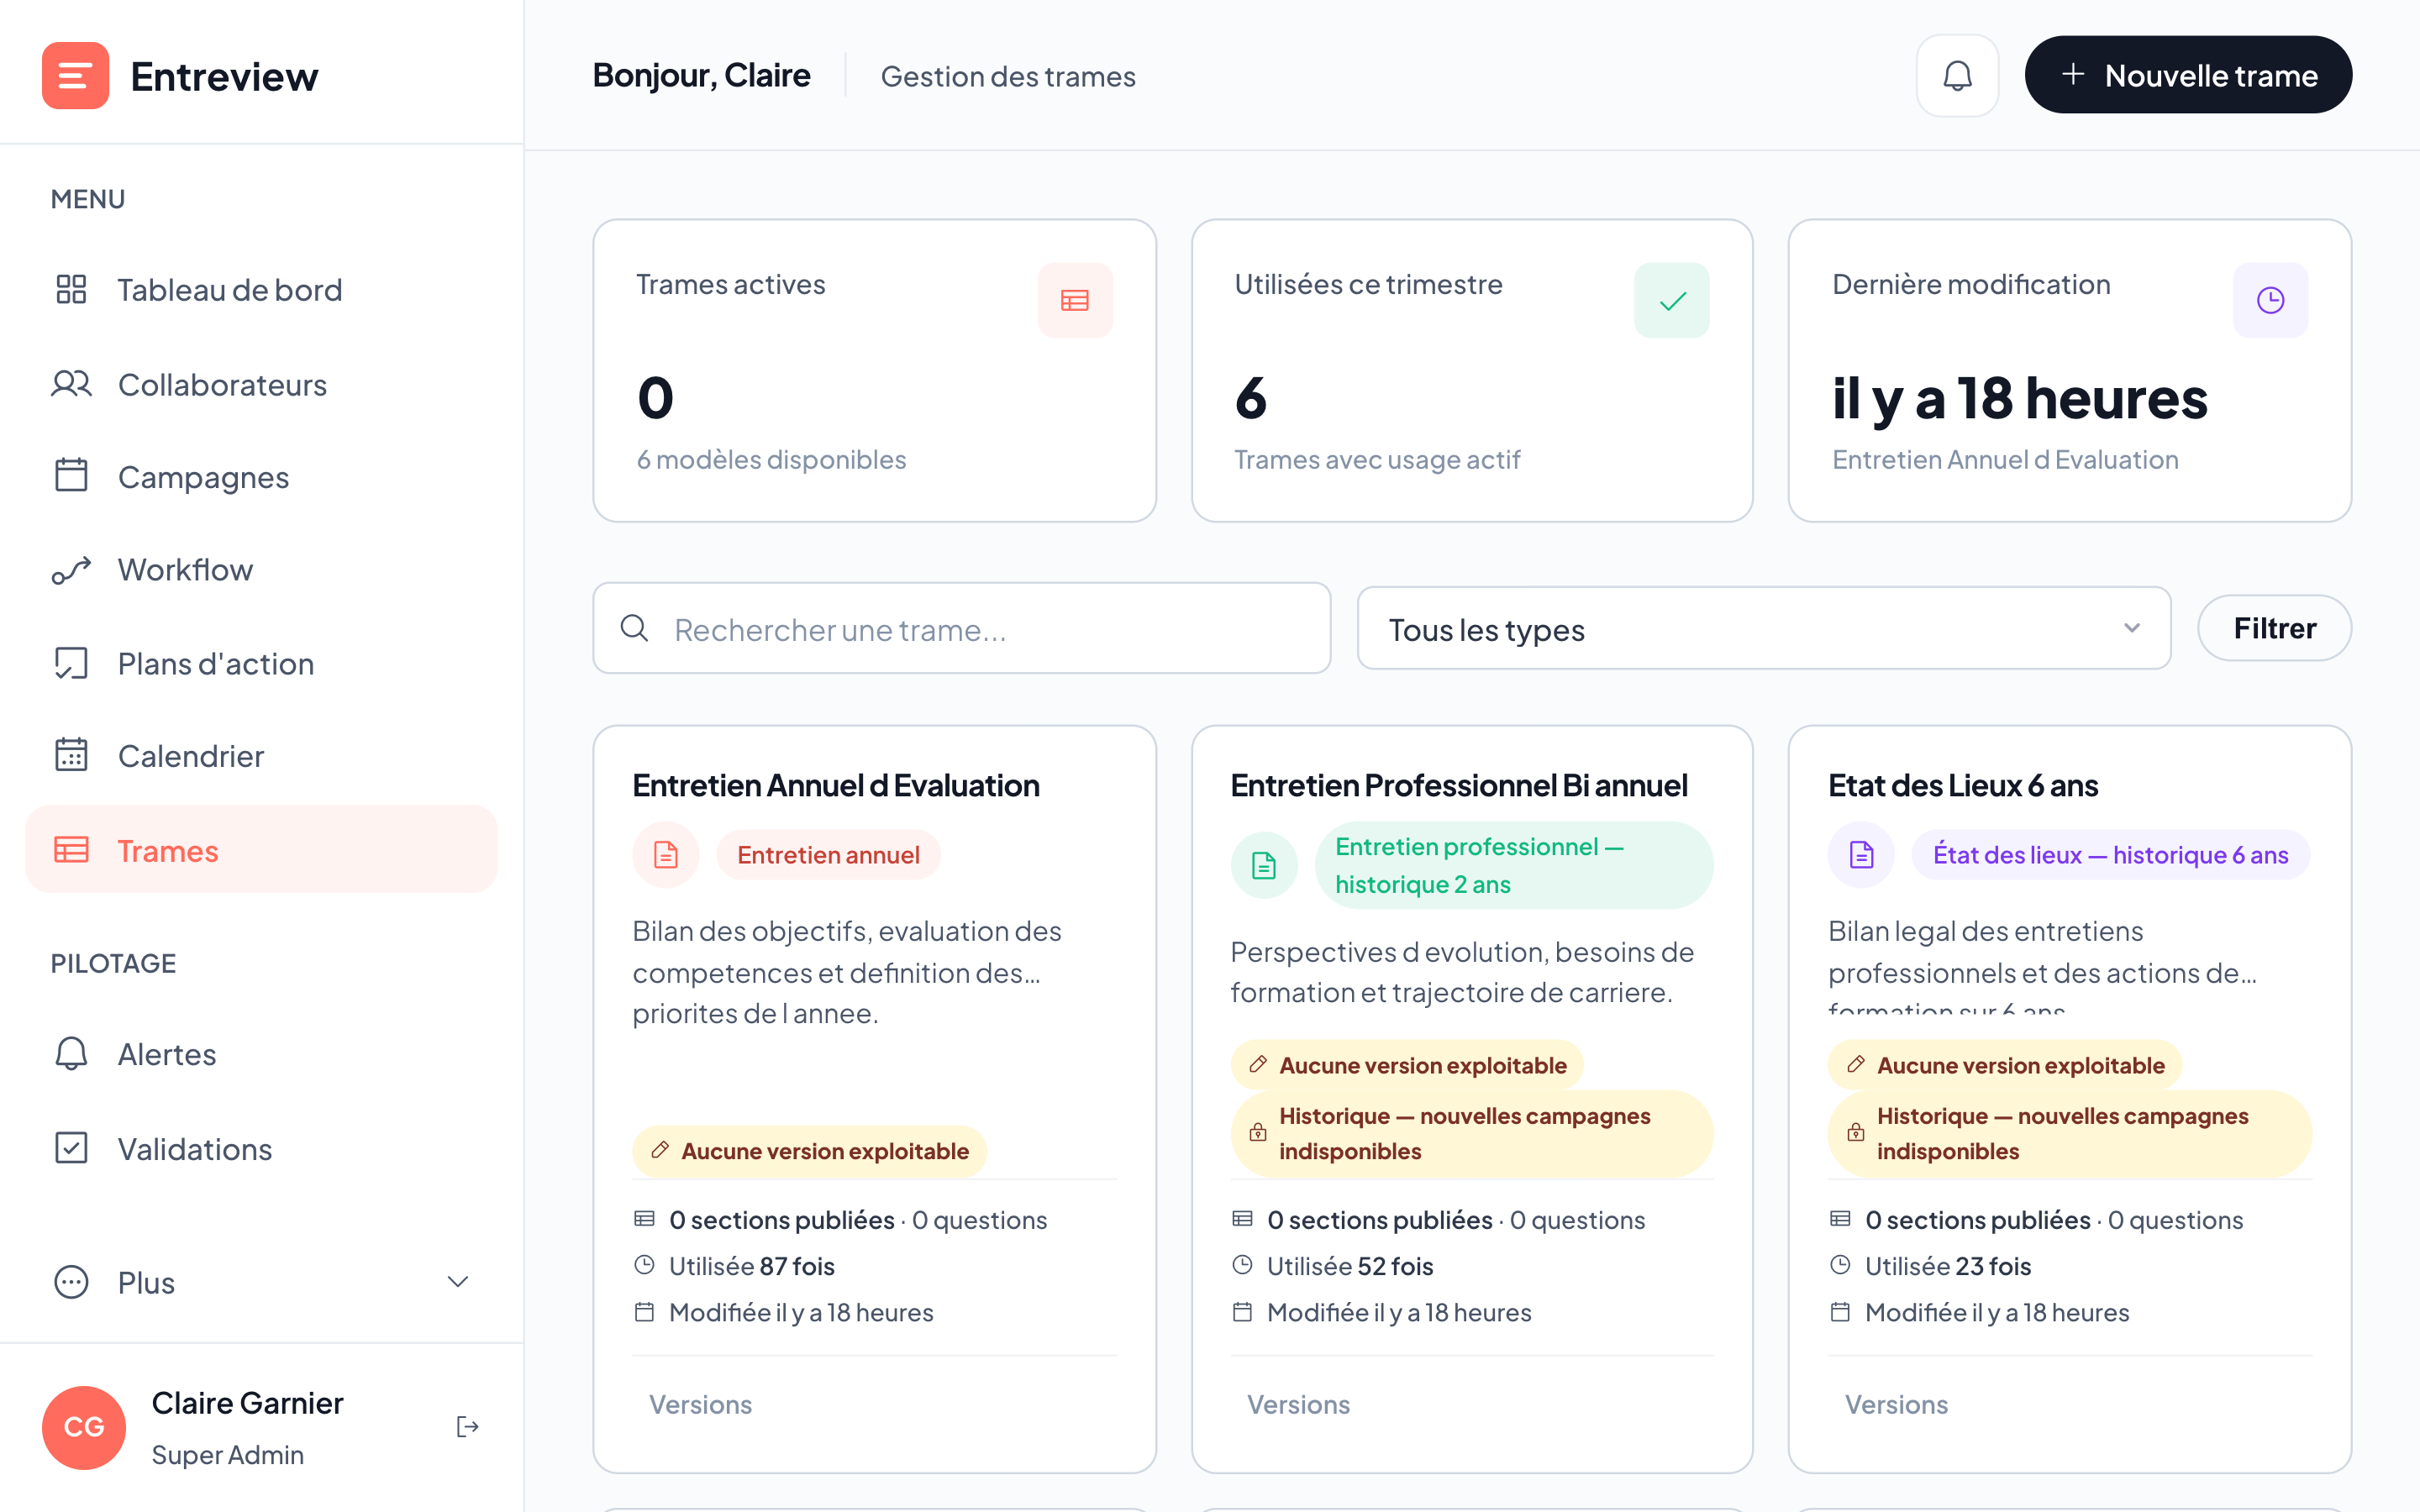Click the Trames actives table icon

(1075, 300)
